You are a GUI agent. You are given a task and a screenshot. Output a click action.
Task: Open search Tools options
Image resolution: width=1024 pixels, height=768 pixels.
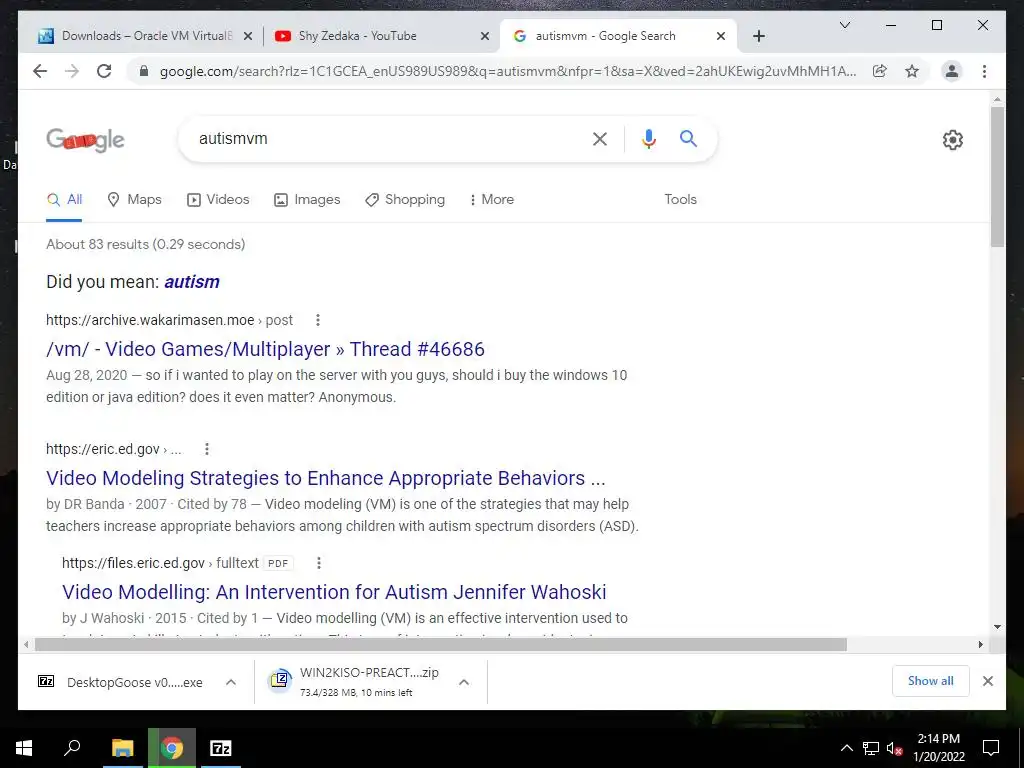(x=680, y=199)
